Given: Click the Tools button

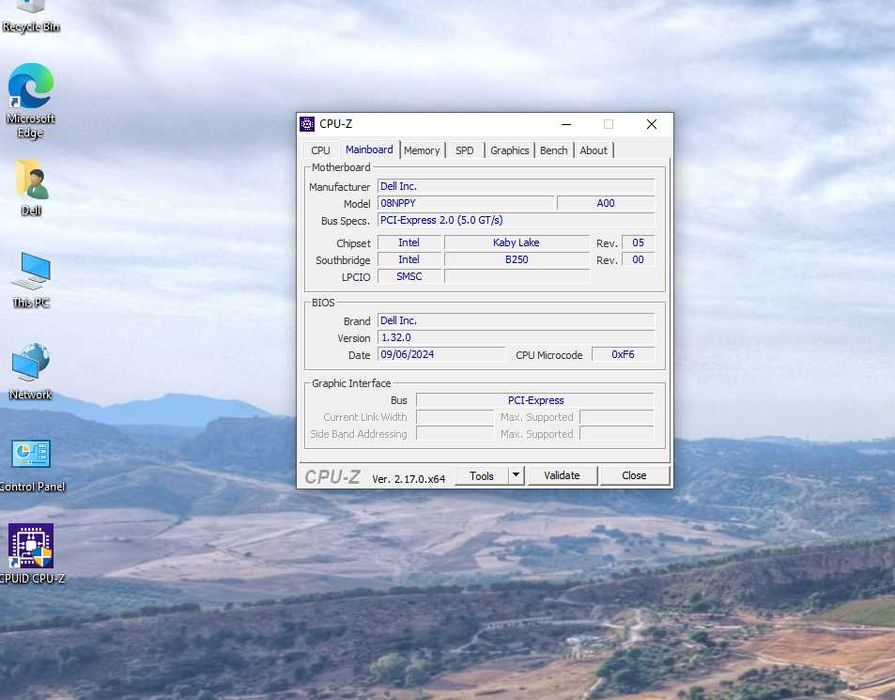Looking at the screenshot, I should (x=481, y=476).
